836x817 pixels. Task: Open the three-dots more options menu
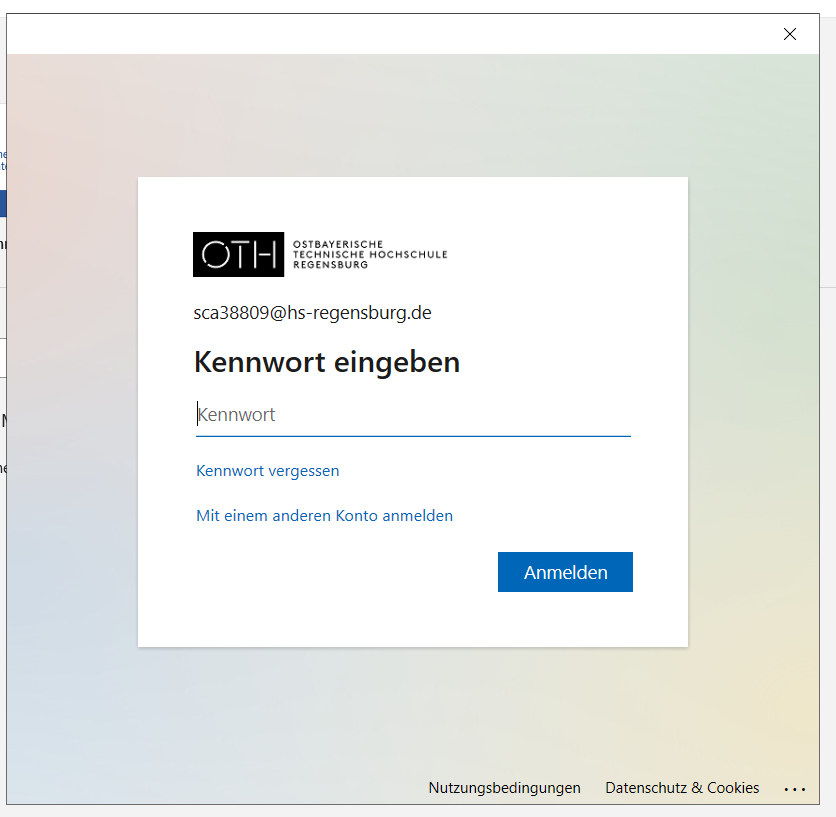[x=795, y=789]
